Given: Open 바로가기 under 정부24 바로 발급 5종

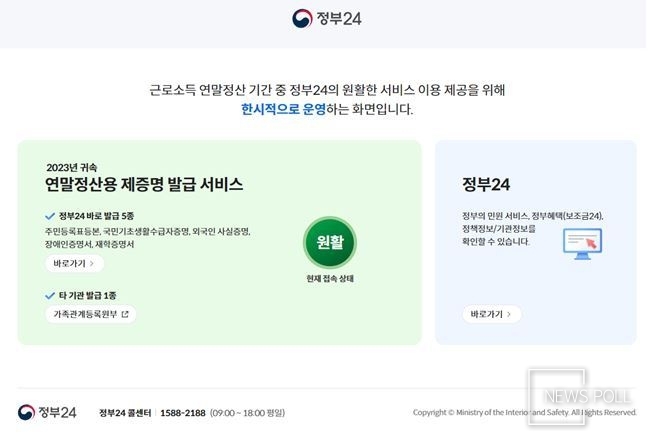Looking at the screenshot, I should 74,264.
